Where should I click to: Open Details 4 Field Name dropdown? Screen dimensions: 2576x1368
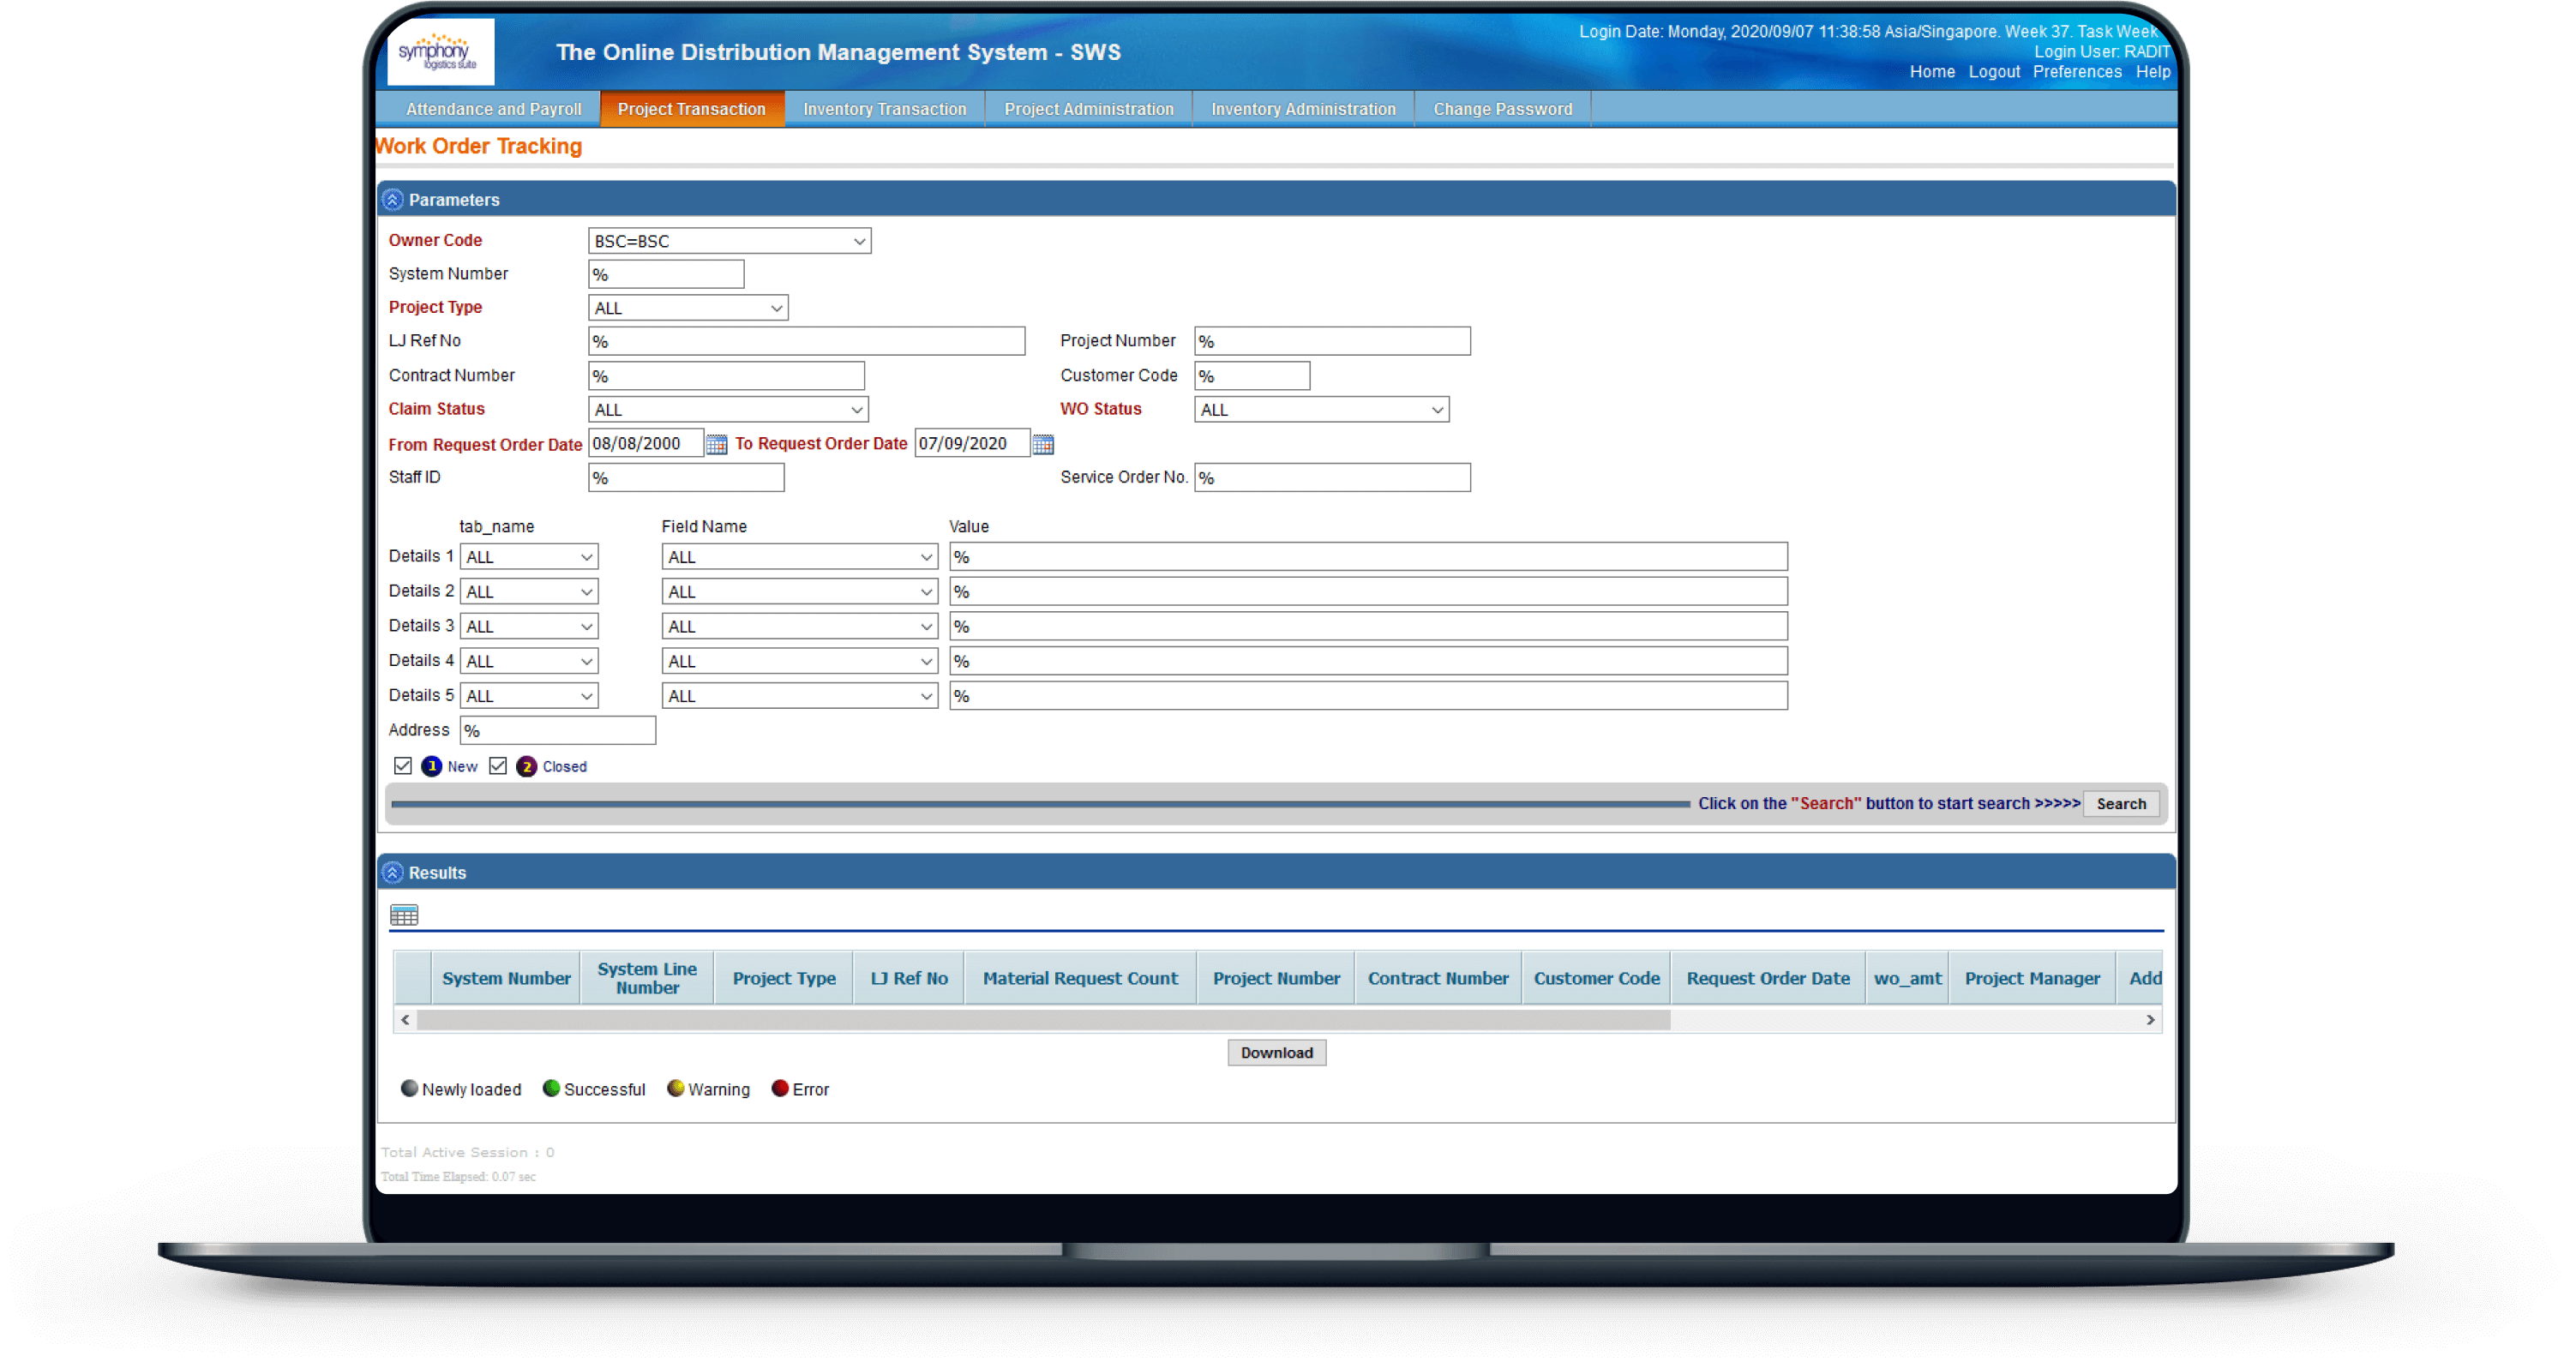(799, 662)
